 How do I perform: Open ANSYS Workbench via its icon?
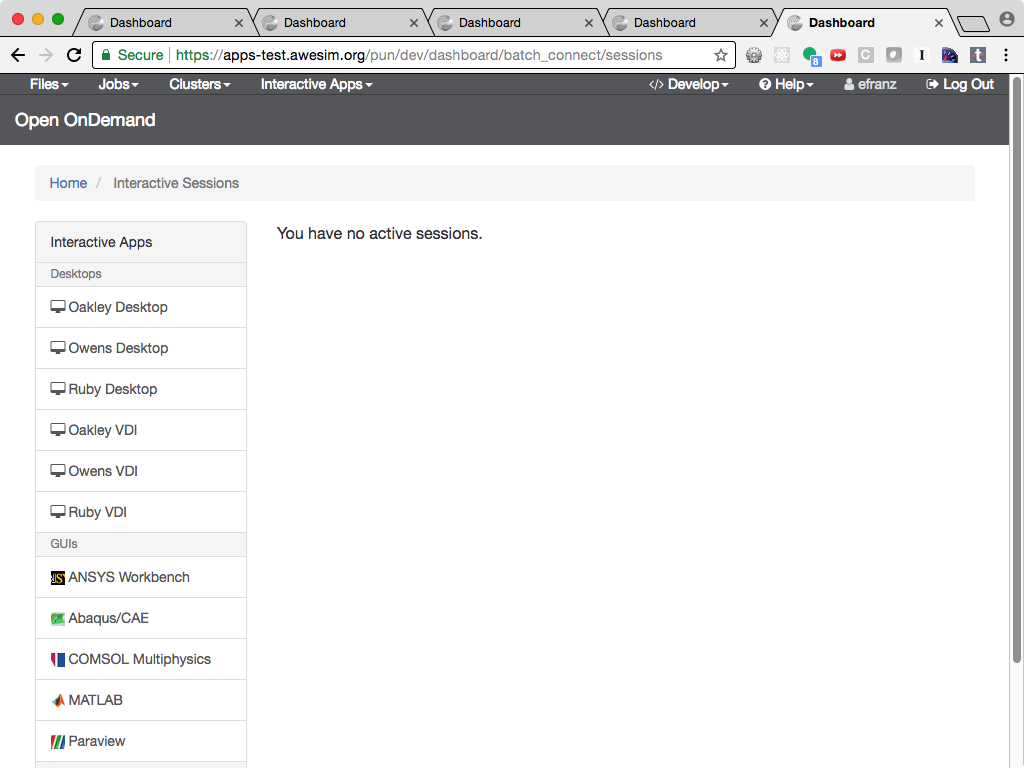(57, 577)
